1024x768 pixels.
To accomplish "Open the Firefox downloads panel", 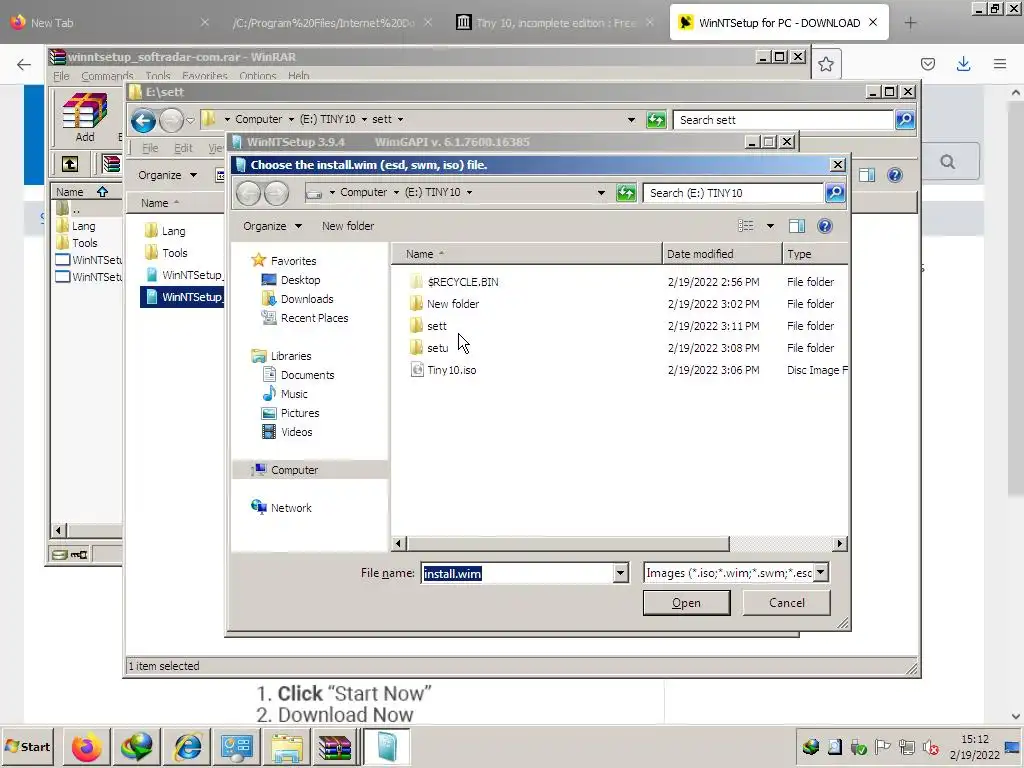I will point(963,63).
